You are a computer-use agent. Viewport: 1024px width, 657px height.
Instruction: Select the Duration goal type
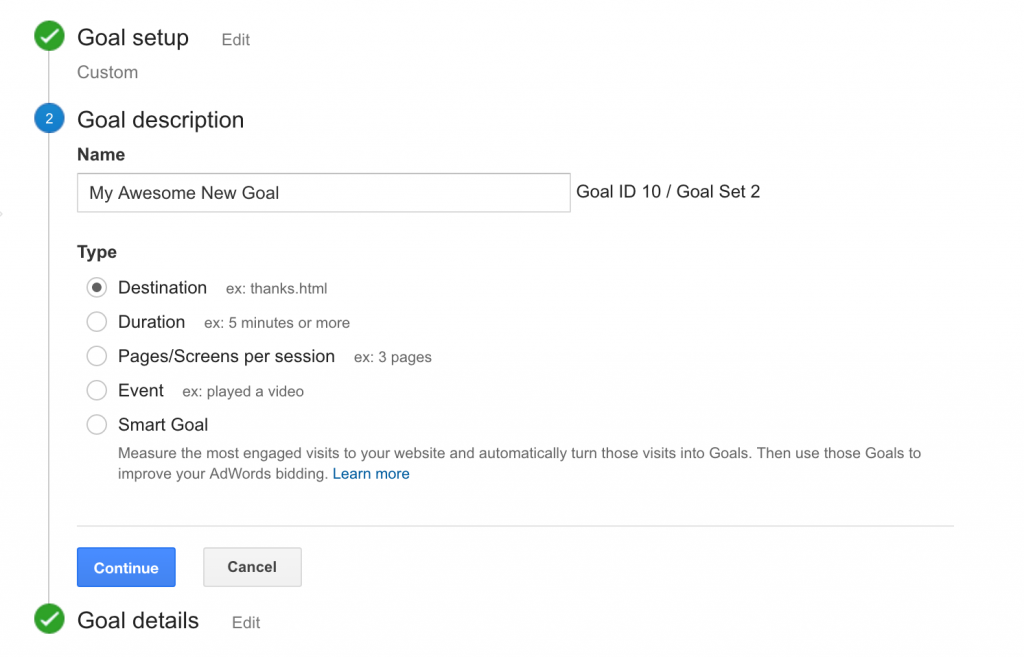click(x=97, y=322)
